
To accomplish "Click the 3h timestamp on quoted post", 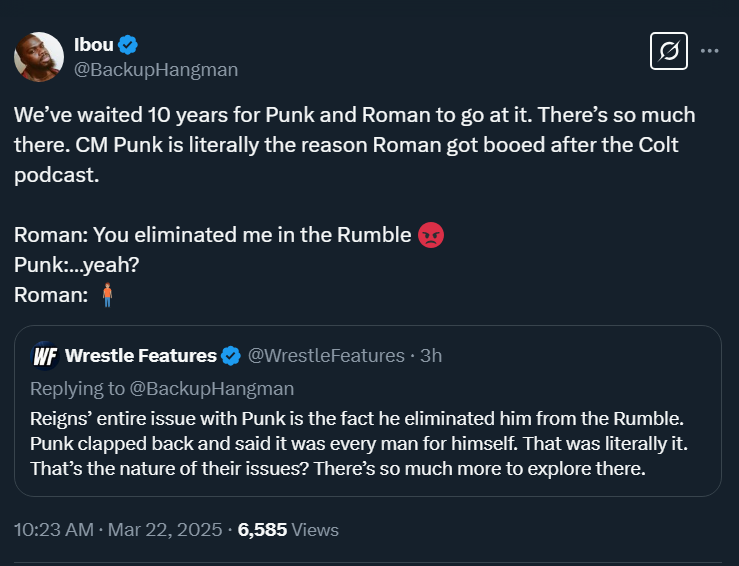I will click(431, 355).
